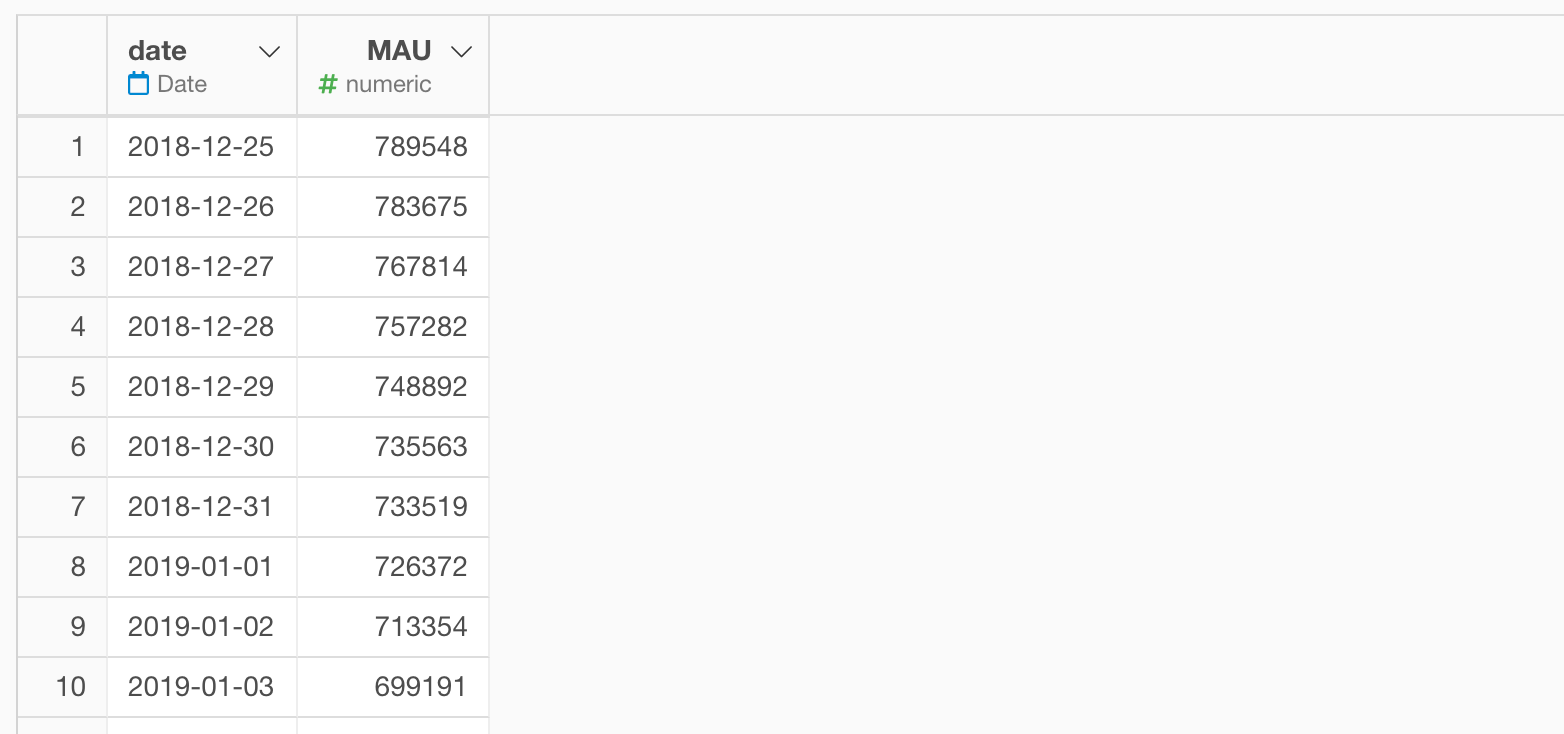Click the calendar Date type icon

139,84
